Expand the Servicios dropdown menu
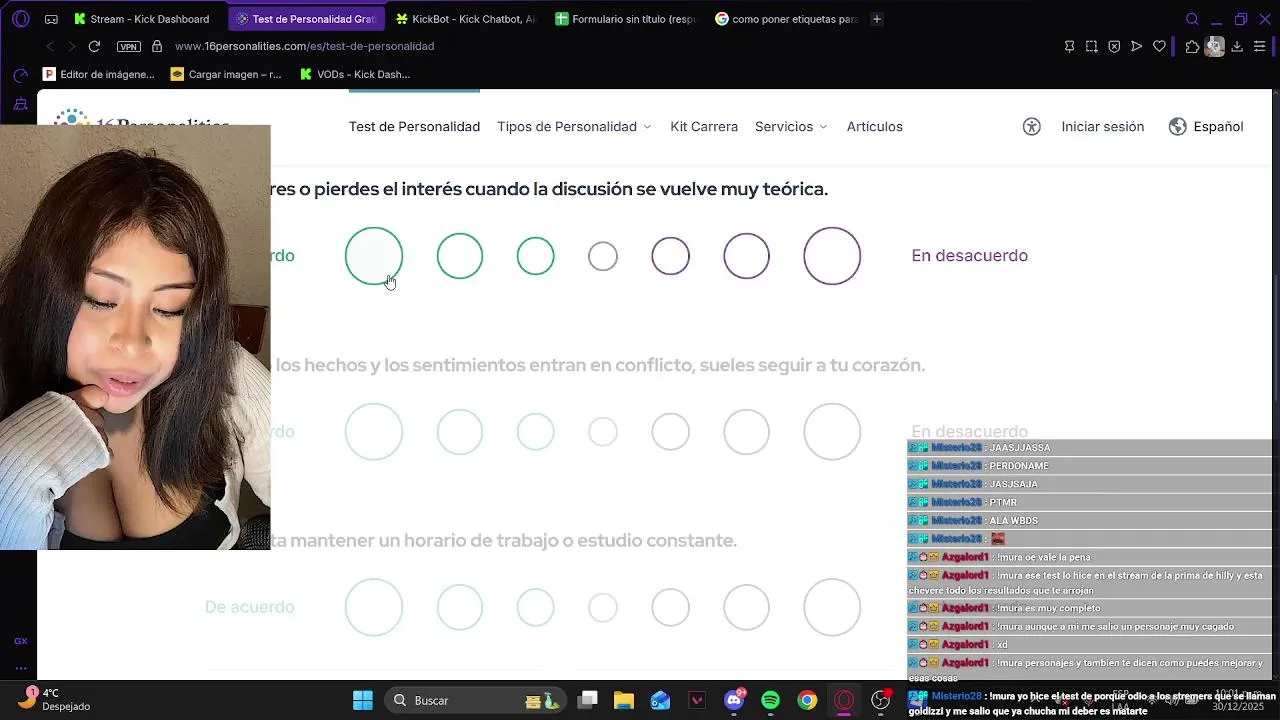 point(791,127)
